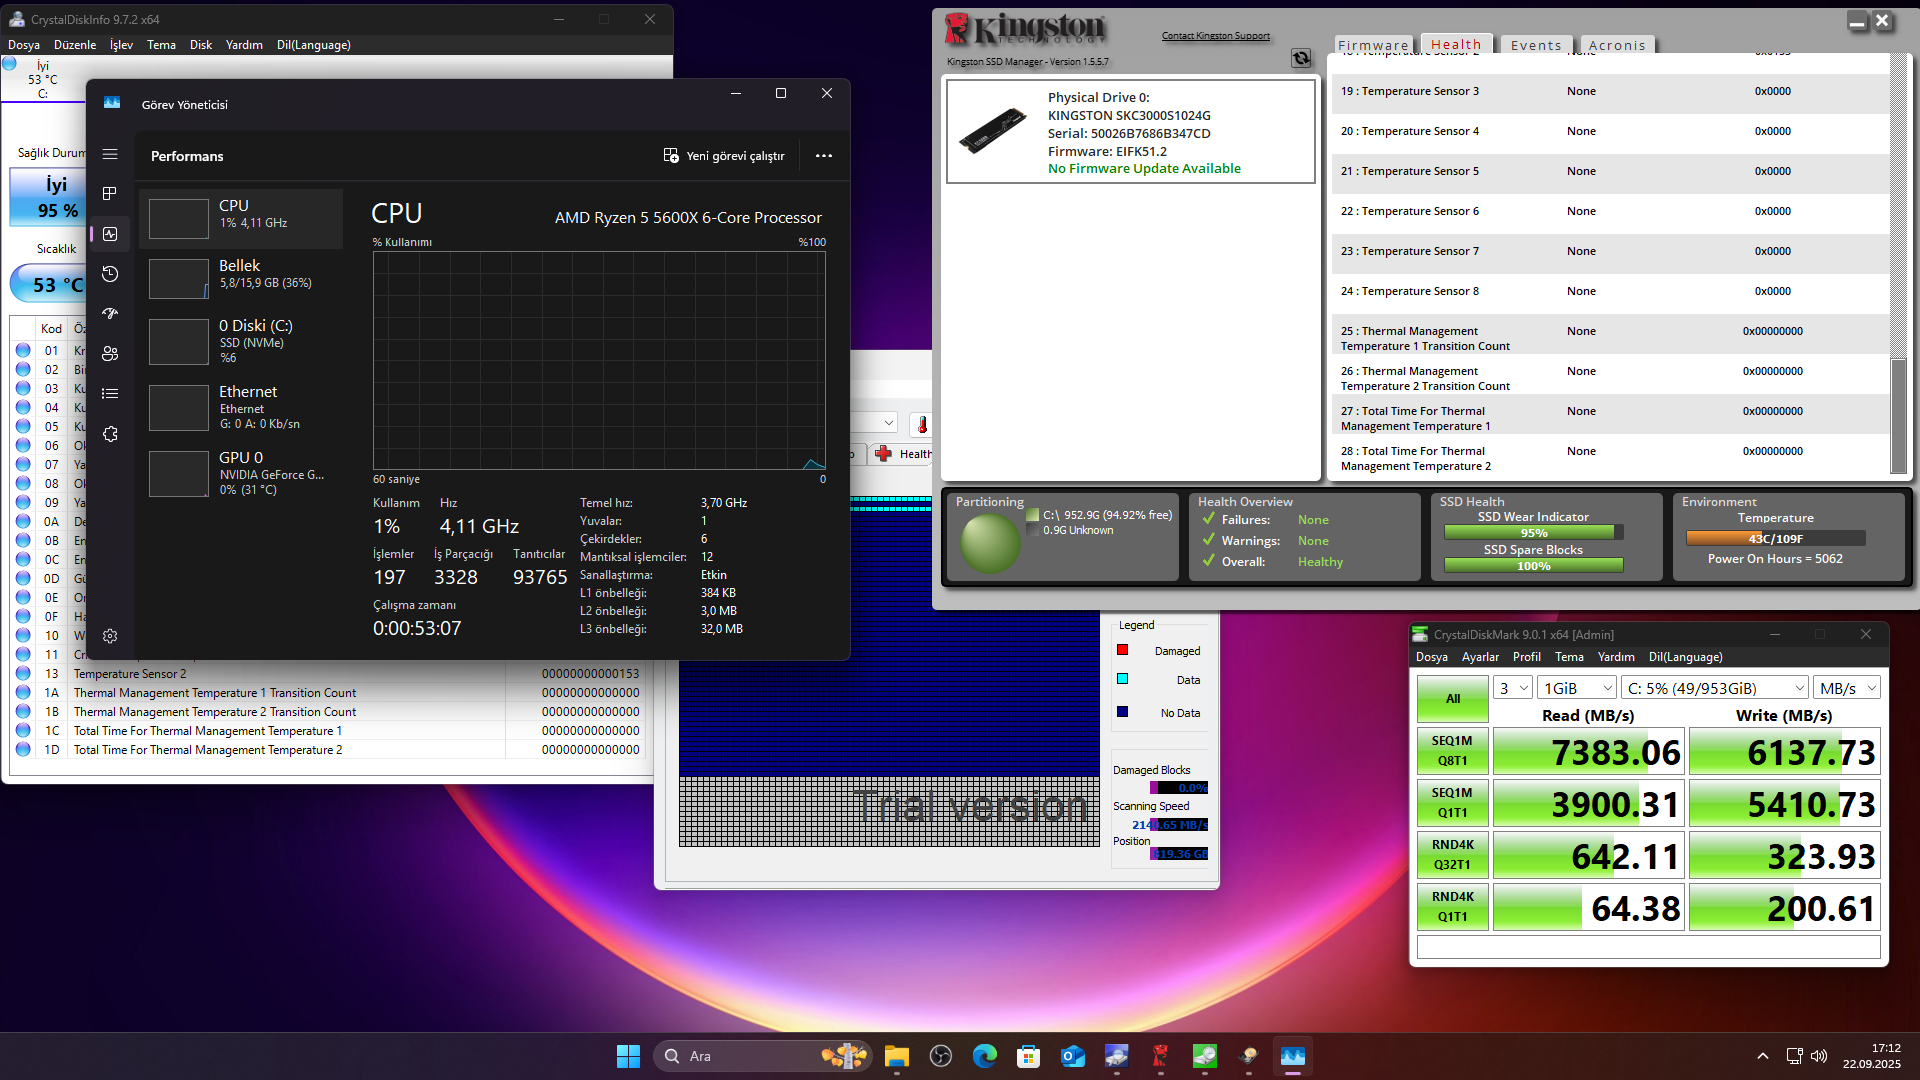The height and width of the screenshot is (1080, 1920).
Task: Open File Explorer from the taskbar
Action: [x=896, y=1056]
